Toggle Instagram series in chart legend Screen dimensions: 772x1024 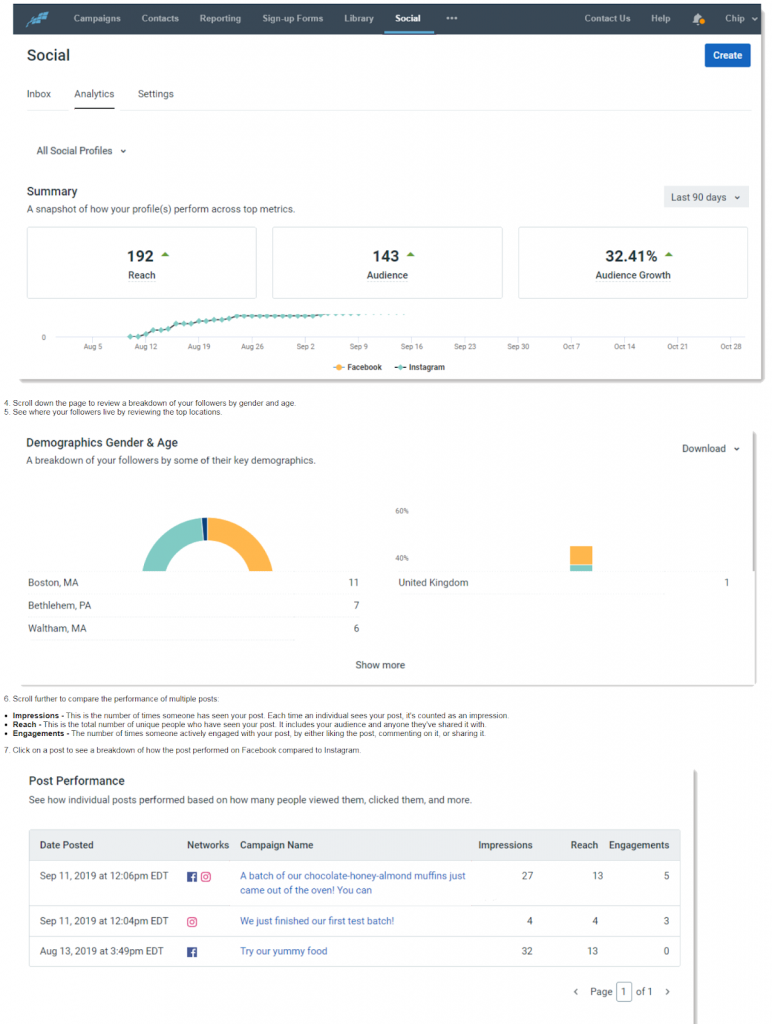pos(420,367)
